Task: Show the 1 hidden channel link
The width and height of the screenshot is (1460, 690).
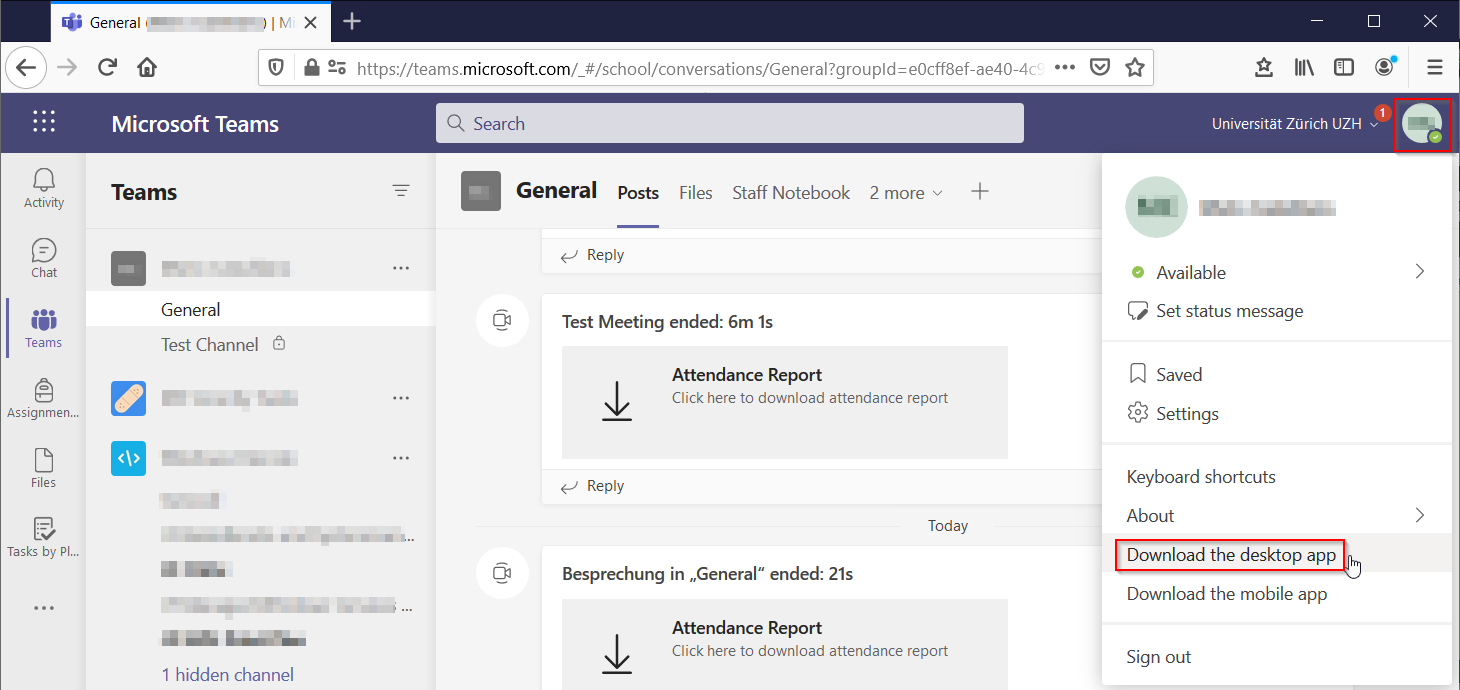Action: [x=228, y=675]
